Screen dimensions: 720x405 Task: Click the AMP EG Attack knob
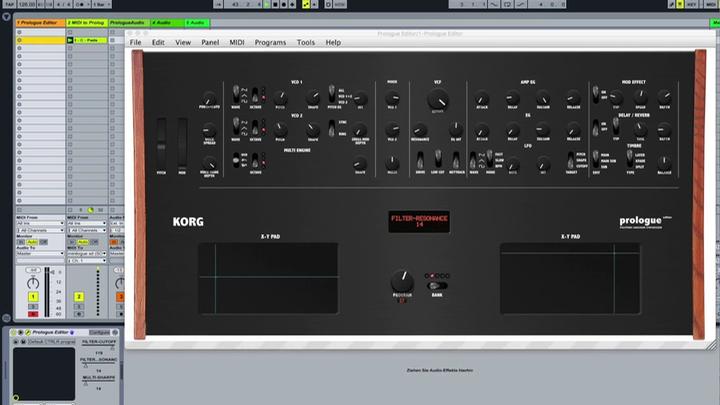coord(482,98)
